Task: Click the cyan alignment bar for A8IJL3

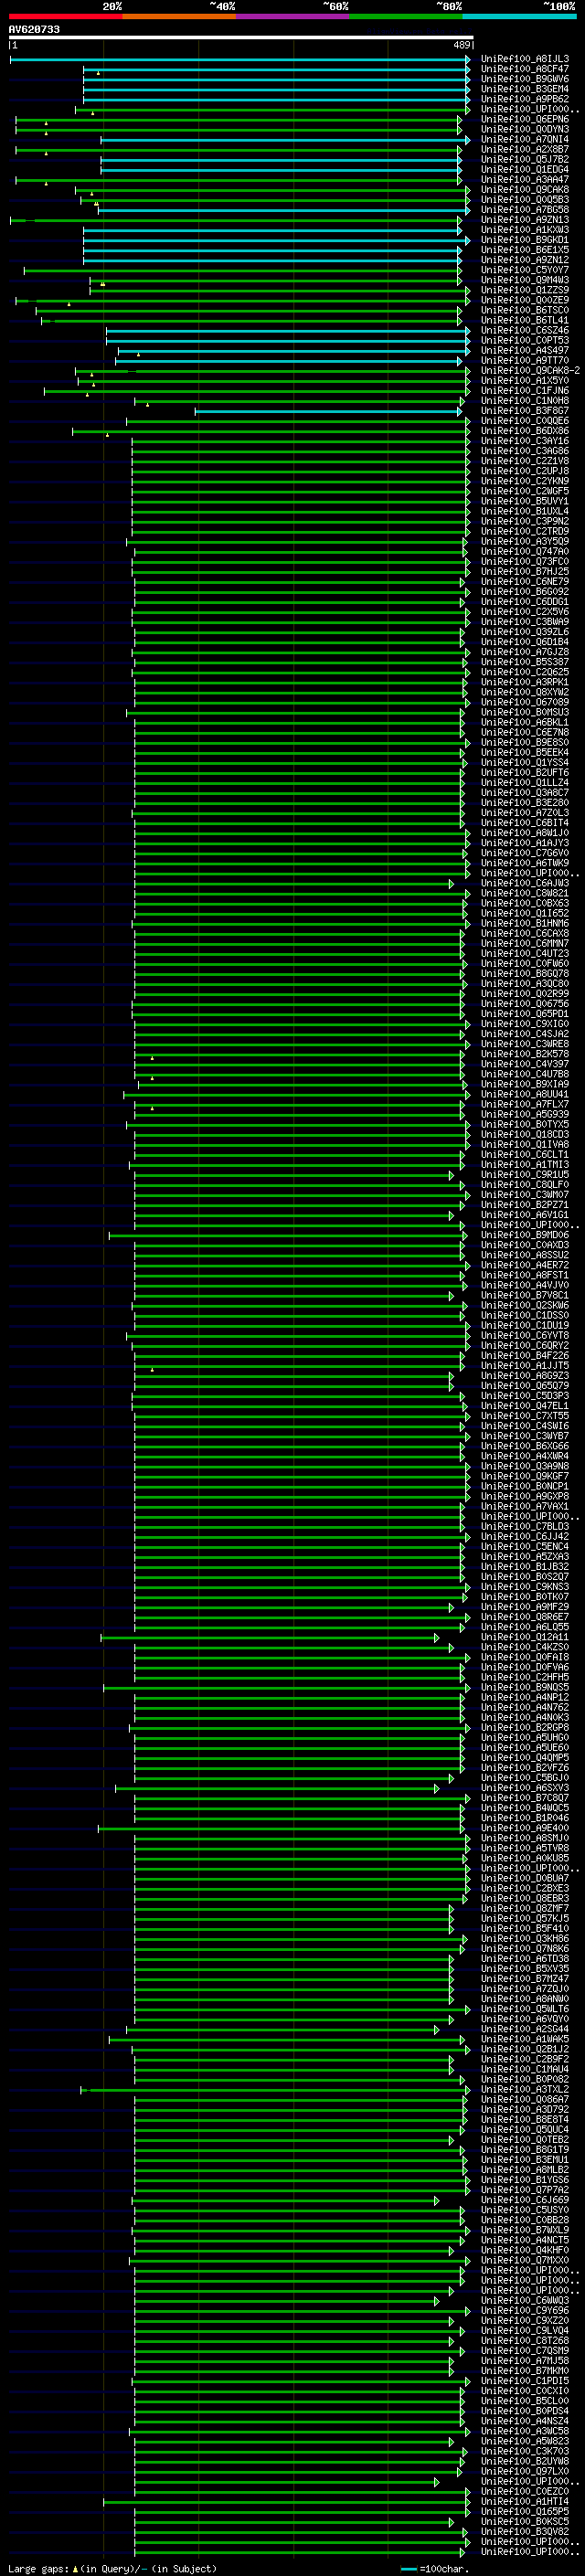Action: 240,59
